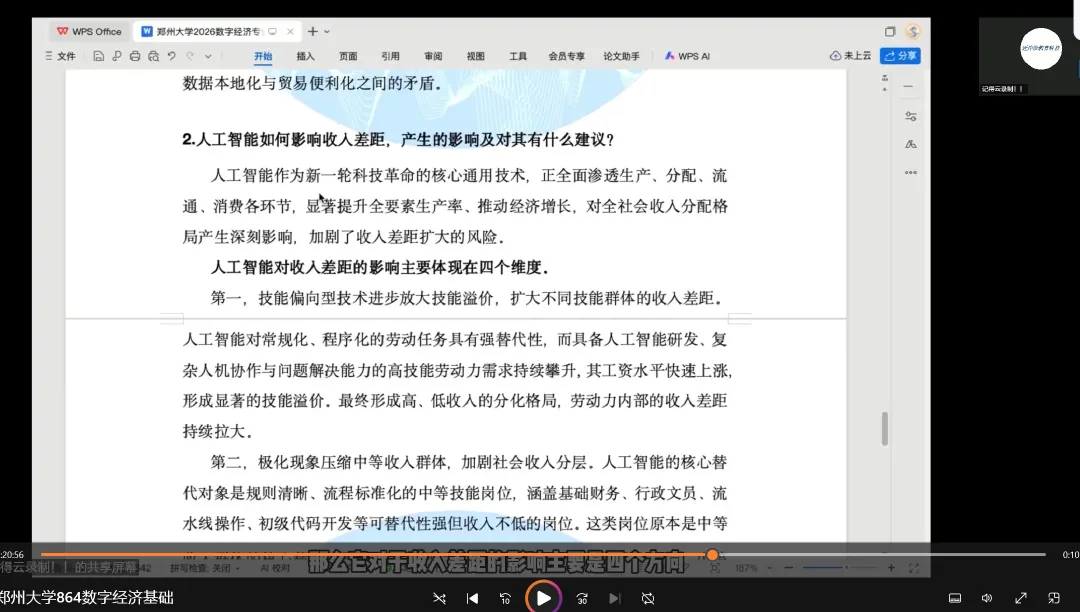Zoom out with the minus button in status bar
Screen dimensions: 1080x612
789,568
